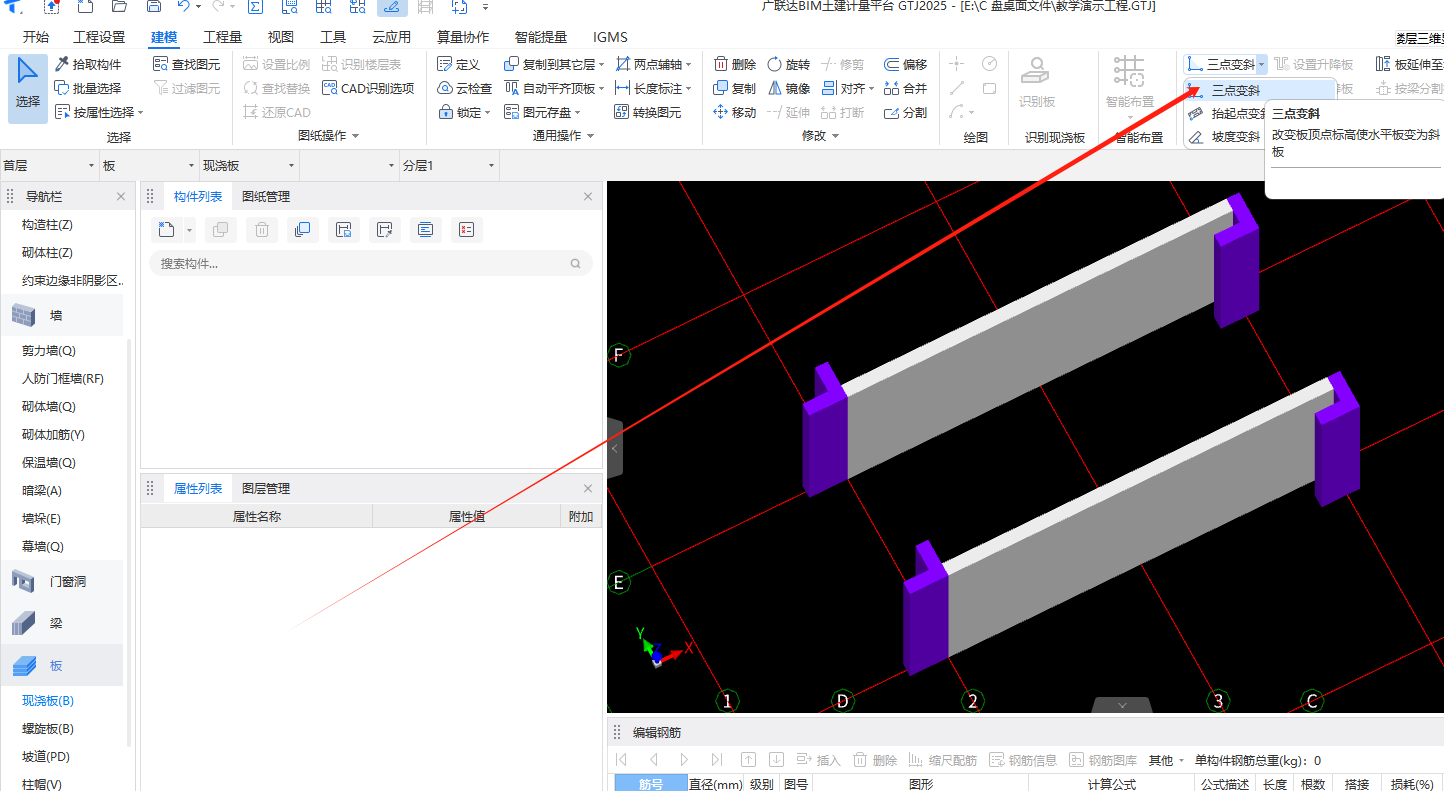Click 旋转 tool
This screenshot has height=791, width=1444.
tap(789, 64)
